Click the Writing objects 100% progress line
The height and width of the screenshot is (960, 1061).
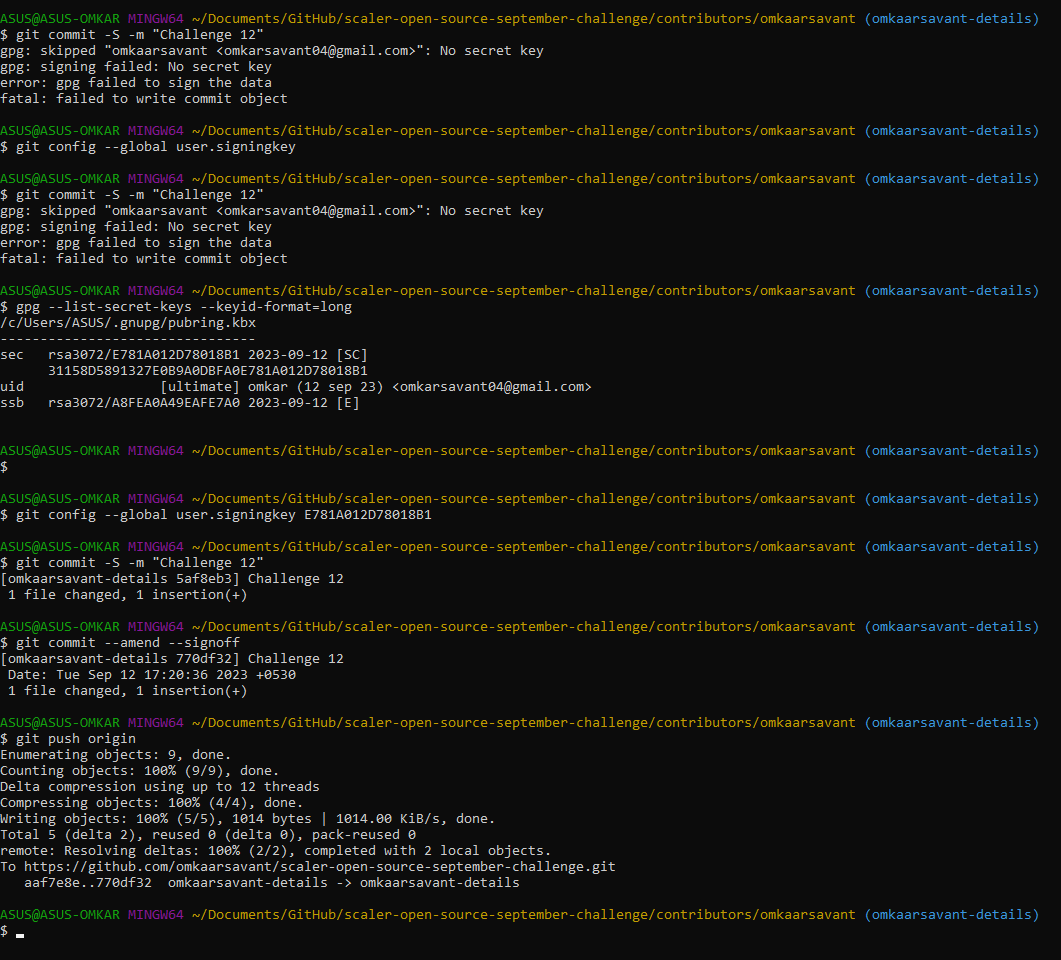click(x=180, y=818)
